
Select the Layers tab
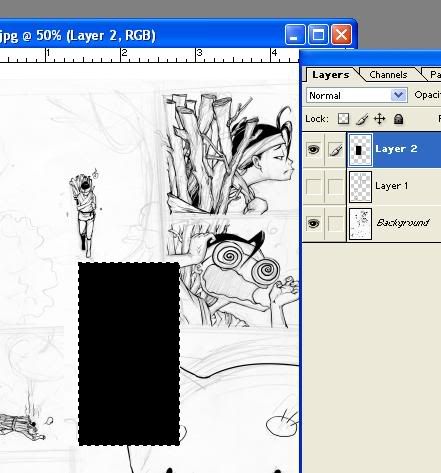331,75
